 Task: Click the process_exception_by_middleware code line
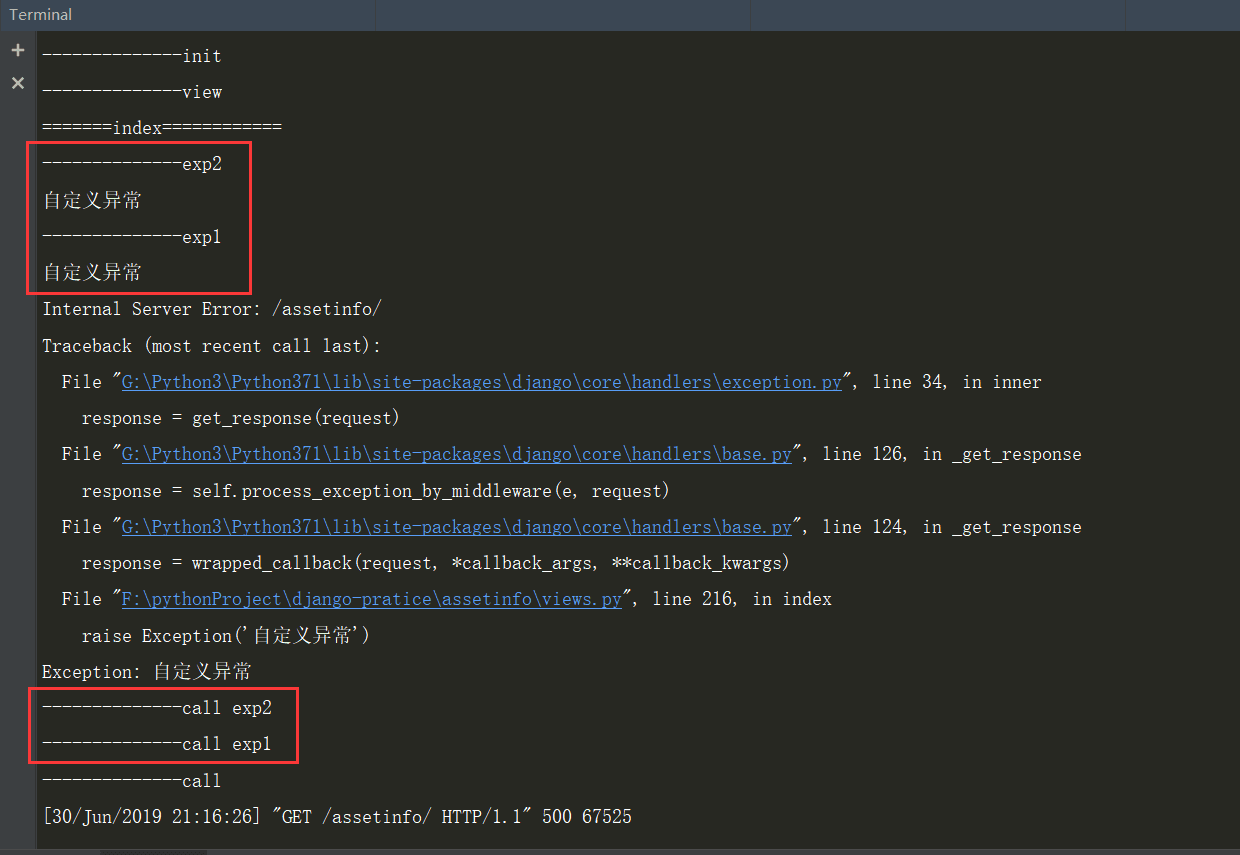point(376,491)
